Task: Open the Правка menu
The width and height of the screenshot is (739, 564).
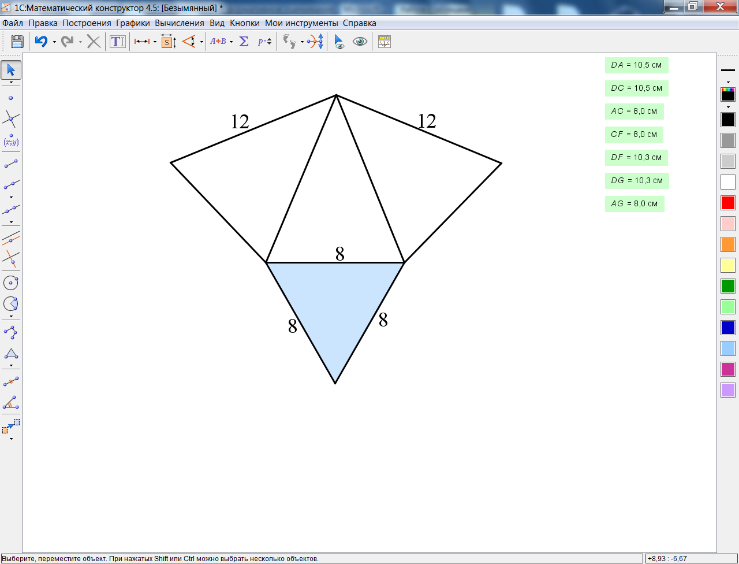Action: pyautogui.click(x=43, y=23)
